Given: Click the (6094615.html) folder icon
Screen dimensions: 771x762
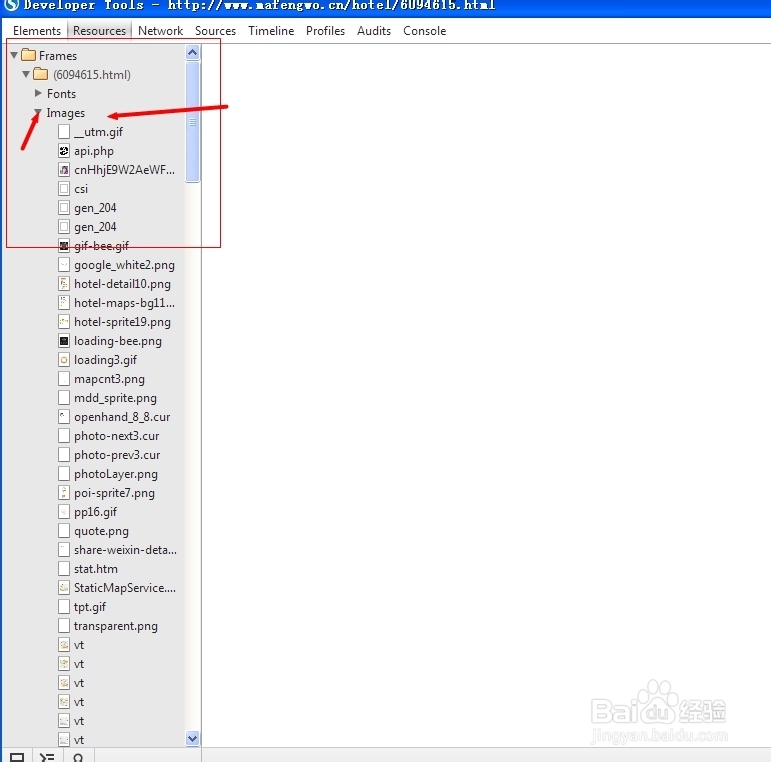Looking at the screenshot, I should click(x=40, y=74).
